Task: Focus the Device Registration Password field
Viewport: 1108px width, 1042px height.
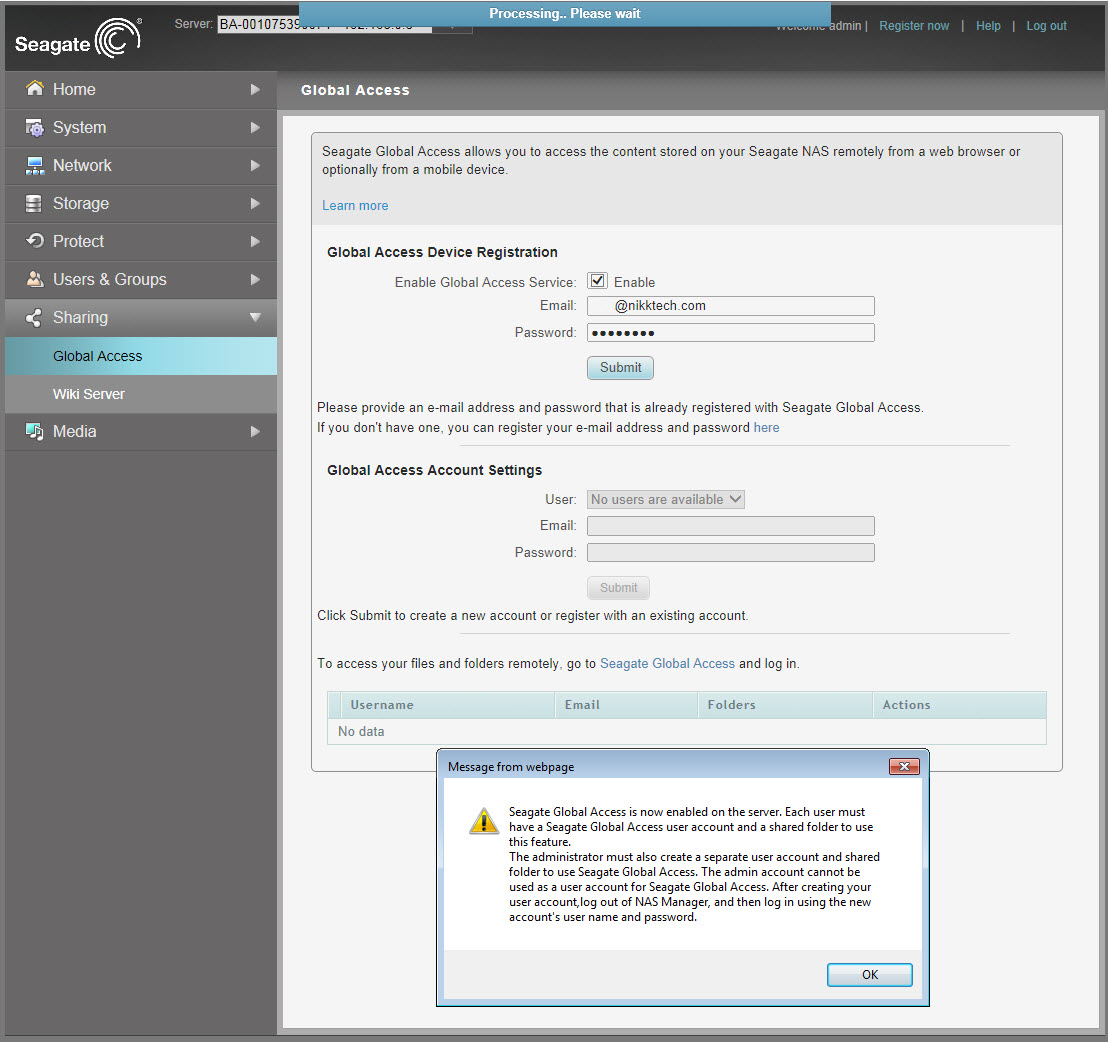Action: pos(731,333)
